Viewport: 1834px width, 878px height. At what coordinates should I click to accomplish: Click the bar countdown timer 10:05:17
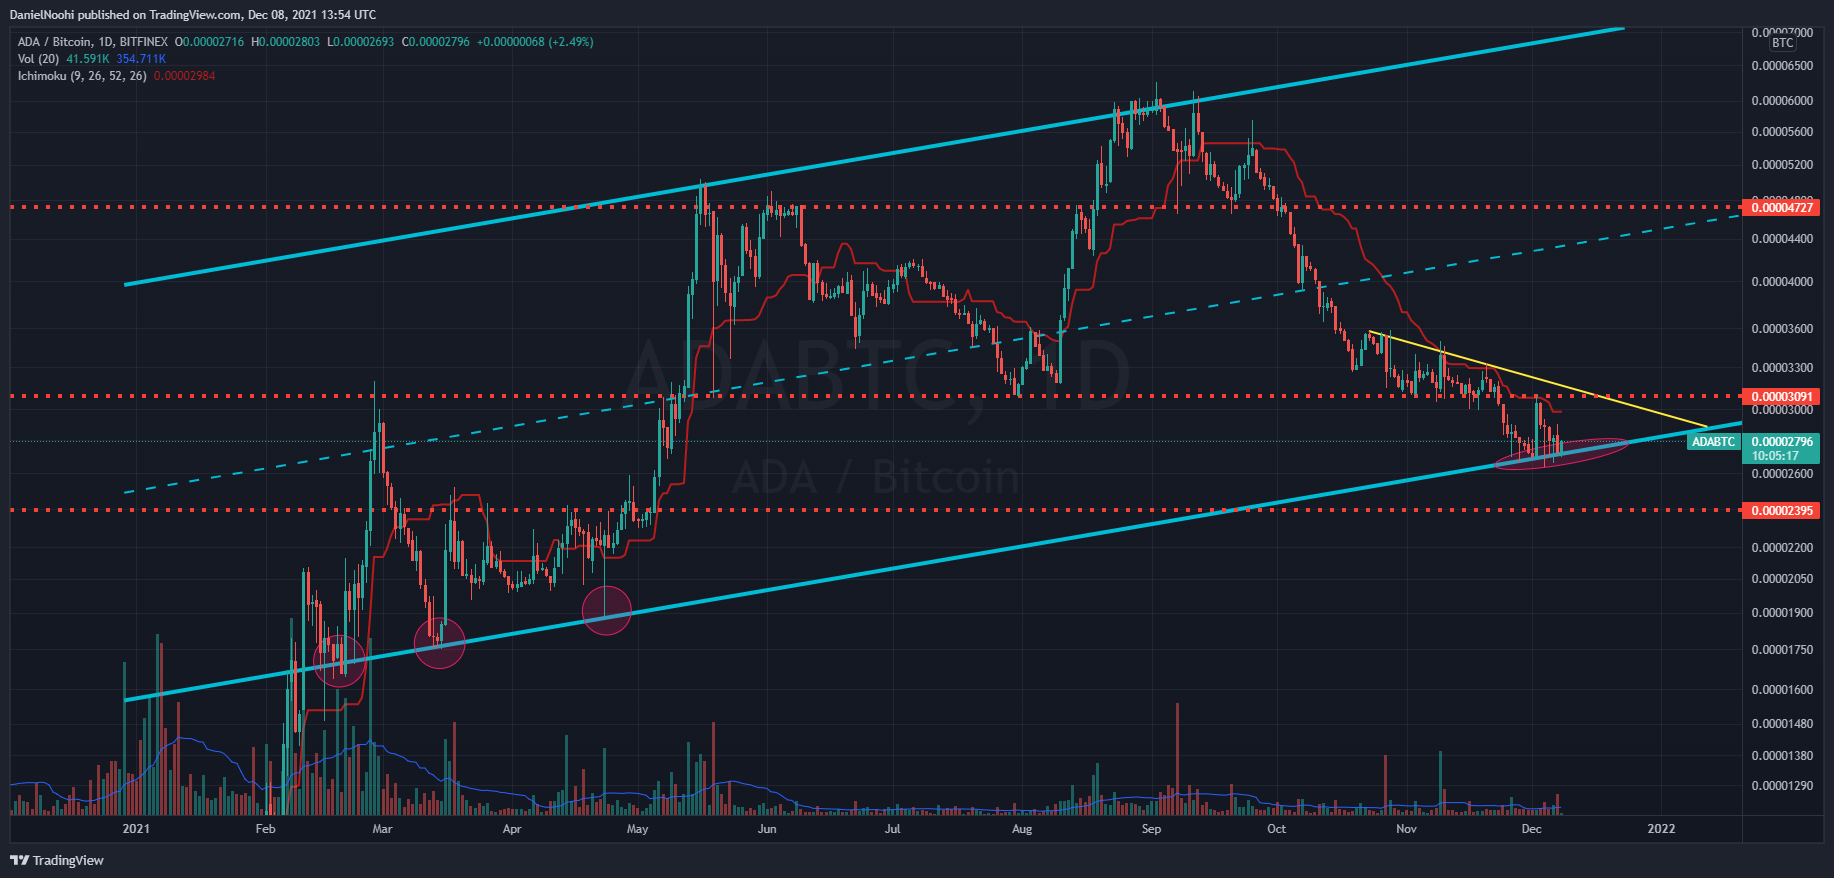[x=1775, y=456]
